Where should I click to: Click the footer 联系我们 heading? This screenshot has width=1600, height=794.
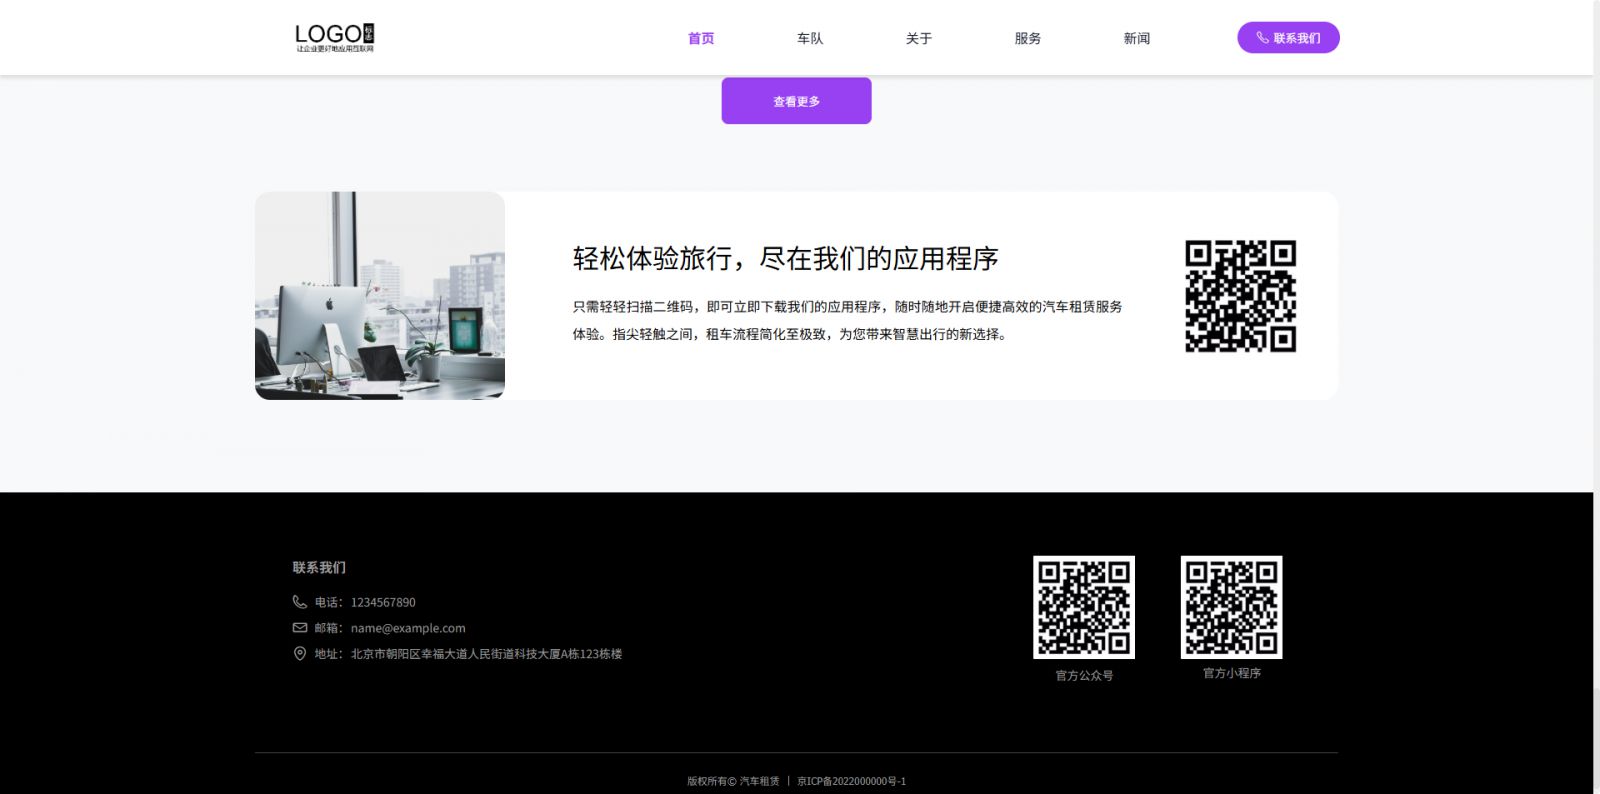pos(319,567)
